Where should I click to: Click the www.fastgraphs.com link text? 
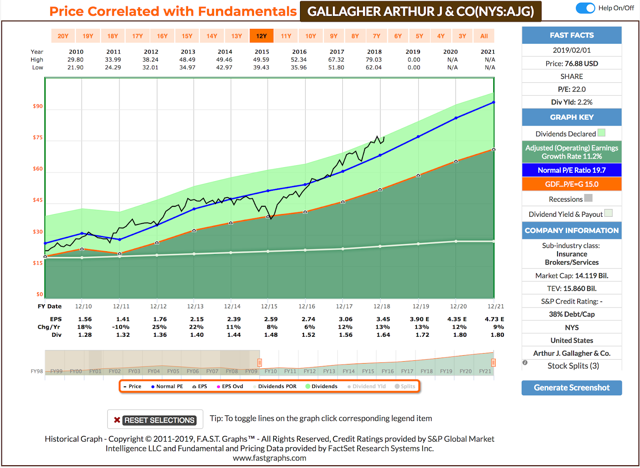[x=269, y=457]
